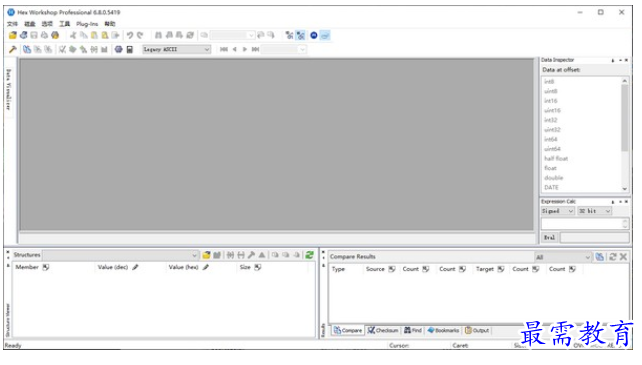Open the Plug-Ins menu

pos(87,24)
